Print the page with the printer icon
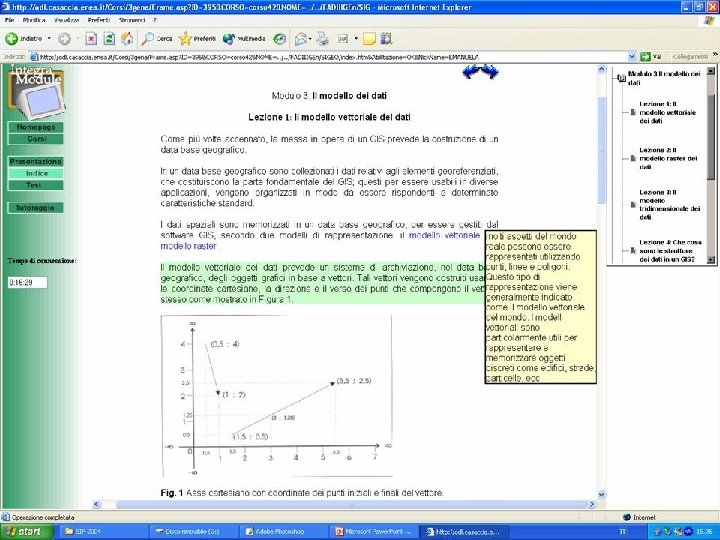720x540 pixels. click(322, 39)
